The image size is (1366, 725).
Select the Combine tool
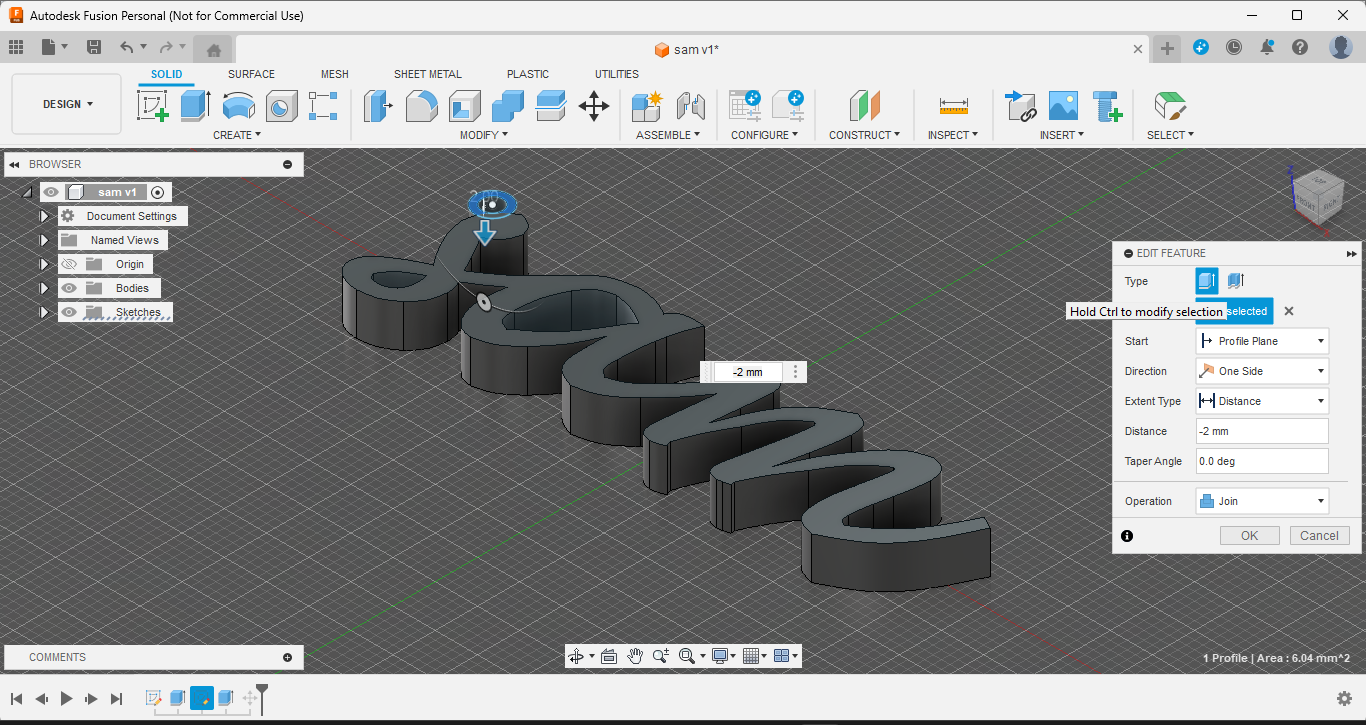(x=507, y=105)
